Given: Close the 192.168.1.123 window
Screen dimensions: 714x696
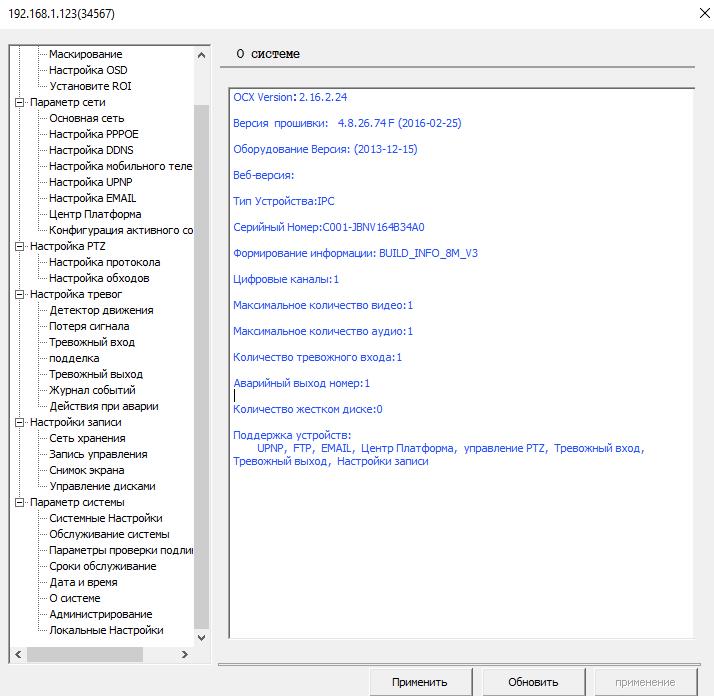Looking at the screenshot, I should click(x=689, y=14).
